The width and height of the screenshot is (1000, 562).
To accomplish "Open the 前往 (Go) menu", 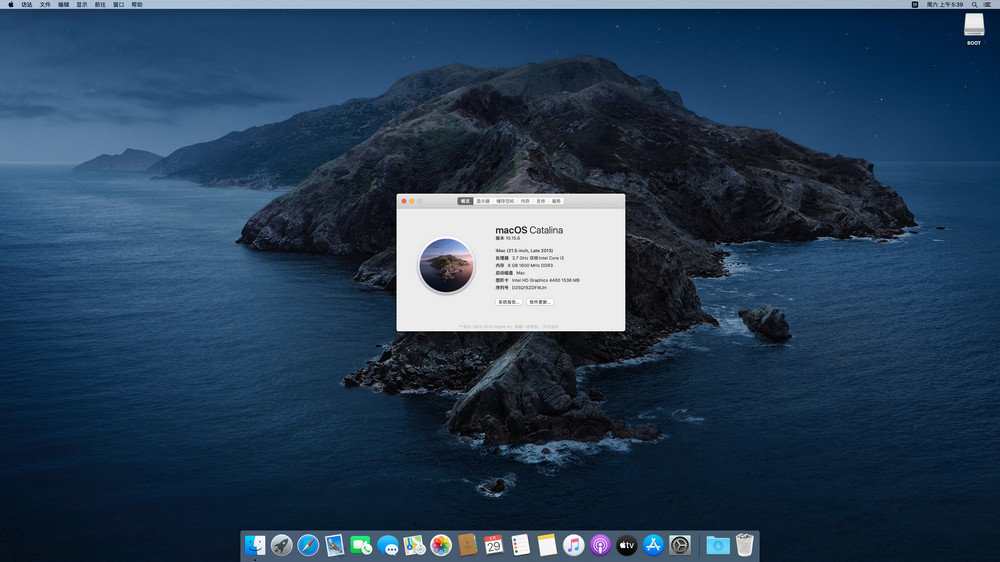I will 100,4.
